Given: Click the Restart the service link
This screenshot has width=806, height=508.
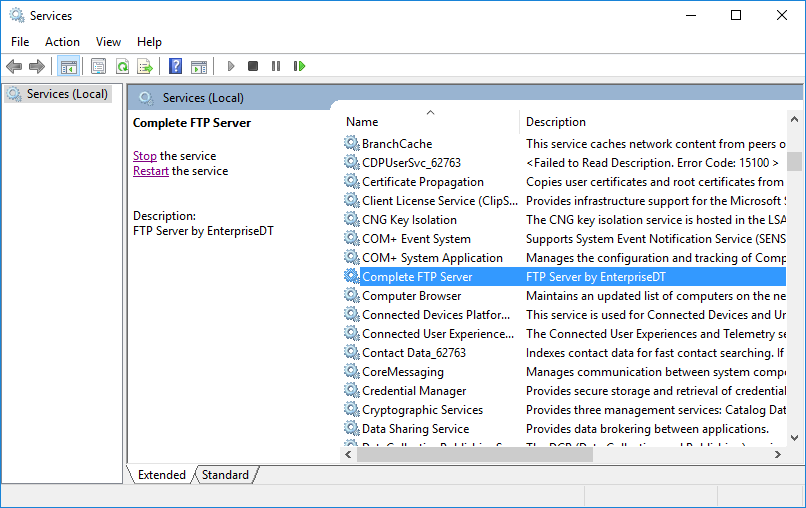Looking at the screenshot, I should [151, 171].
